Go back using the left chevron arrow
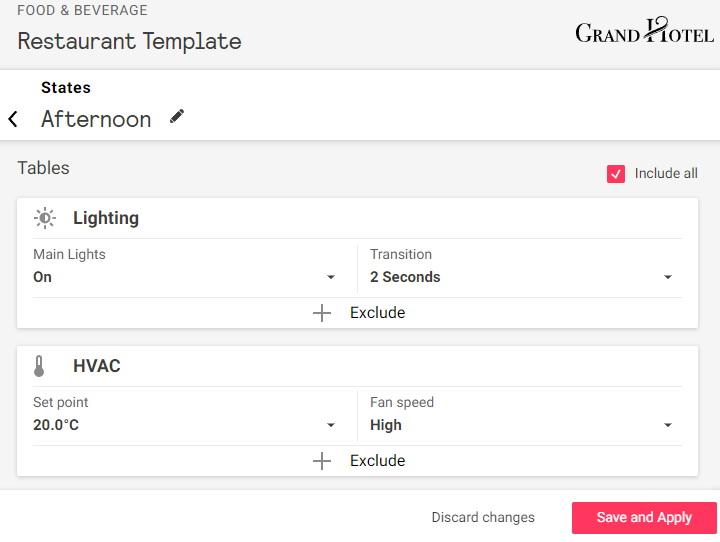 (x=13, y=119)
